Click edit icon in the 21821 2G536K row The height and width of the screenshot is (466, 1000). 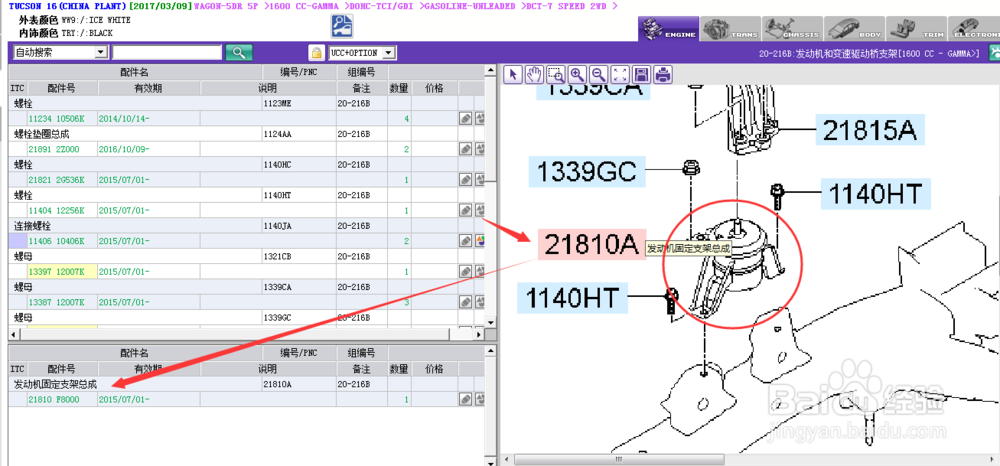[x=466, y=180]
